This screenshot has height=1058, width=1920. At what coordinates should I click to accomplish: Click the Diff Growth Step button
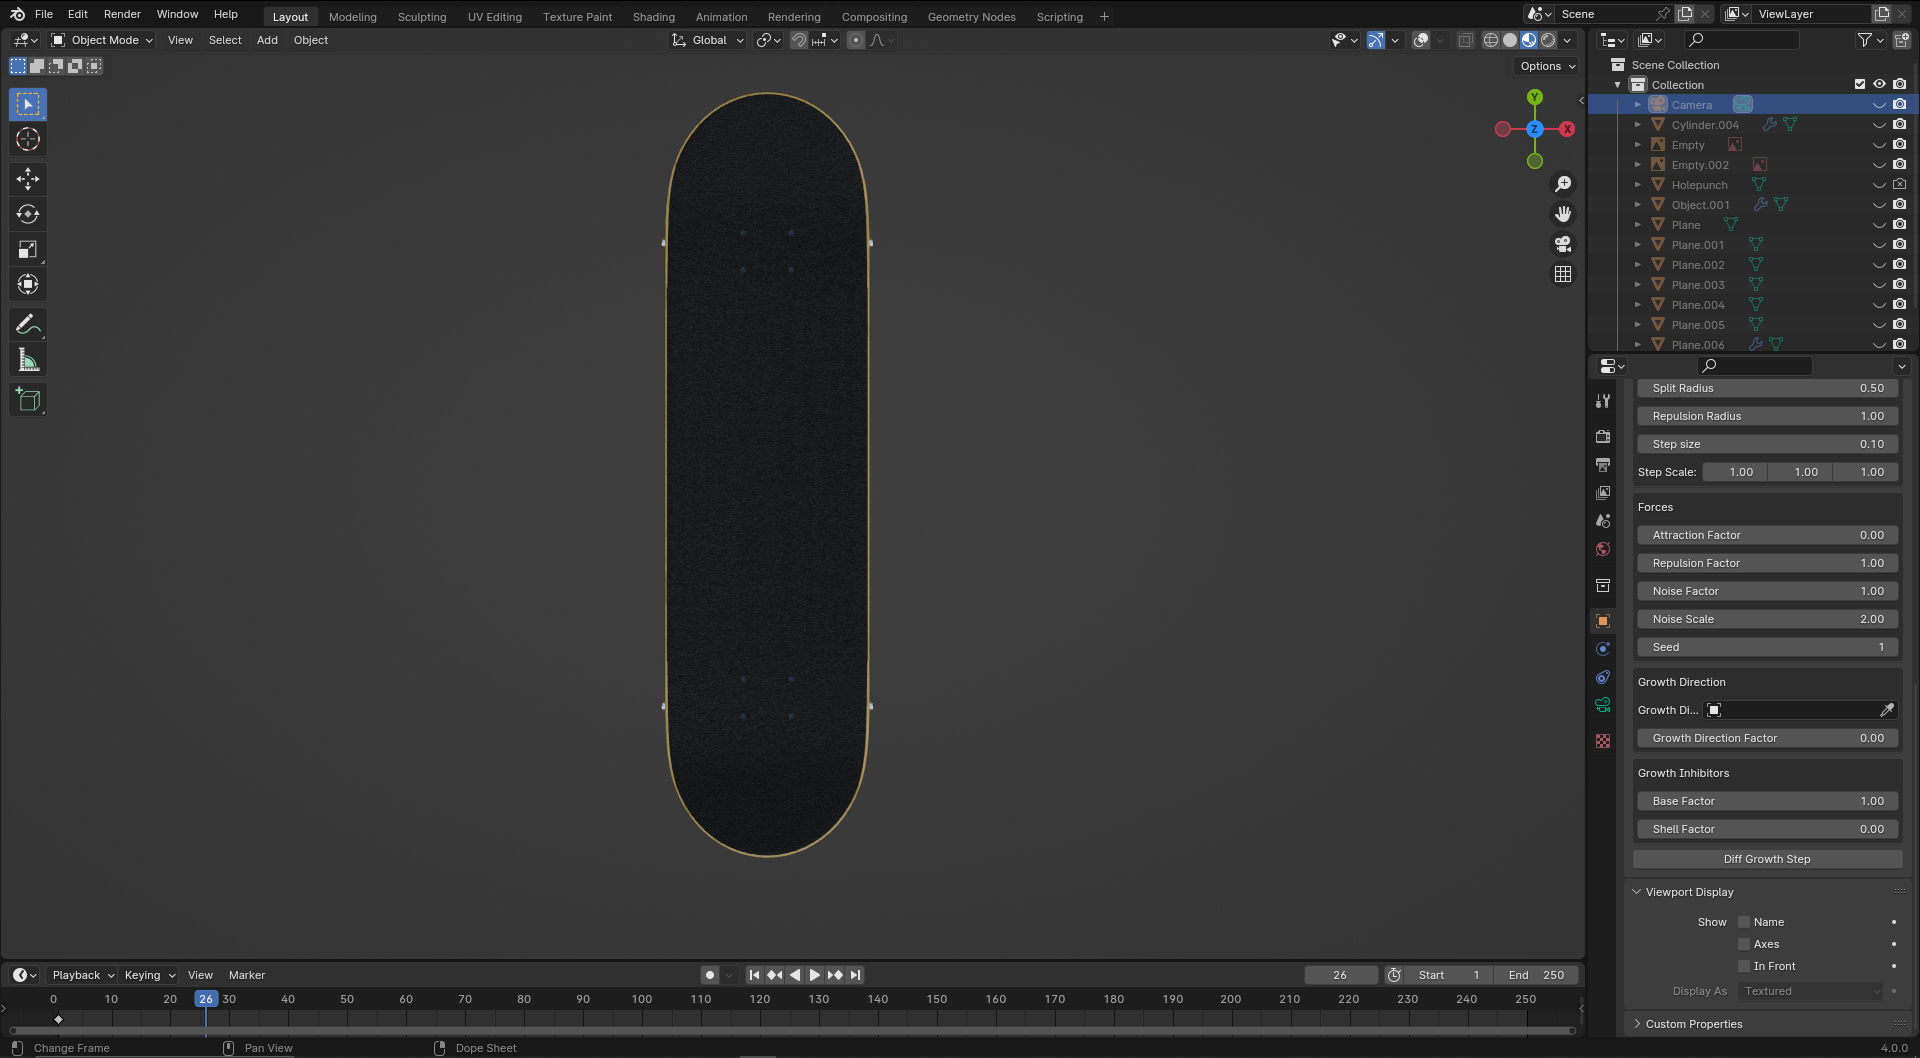click(1766, 859)
